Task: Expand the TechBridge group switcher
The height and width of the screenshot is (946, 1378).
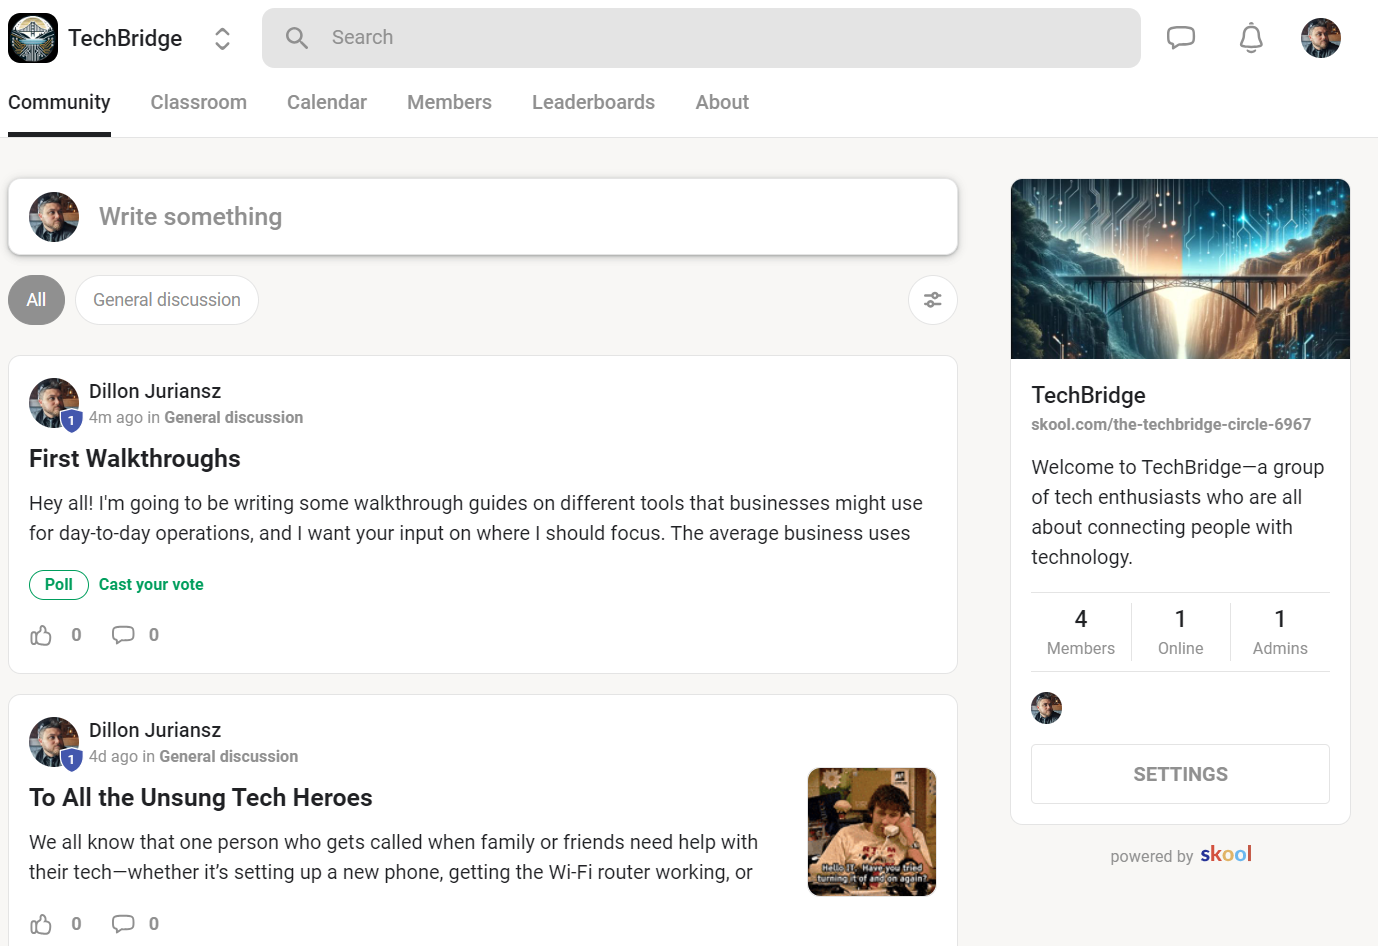Action: click(x=222, y=38)
